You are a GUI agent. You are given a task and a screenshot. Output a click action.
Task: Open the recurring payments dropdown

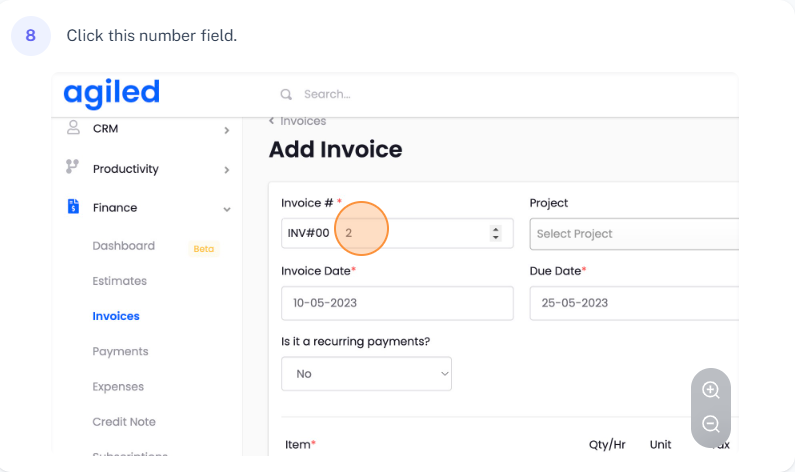point(366,374)
